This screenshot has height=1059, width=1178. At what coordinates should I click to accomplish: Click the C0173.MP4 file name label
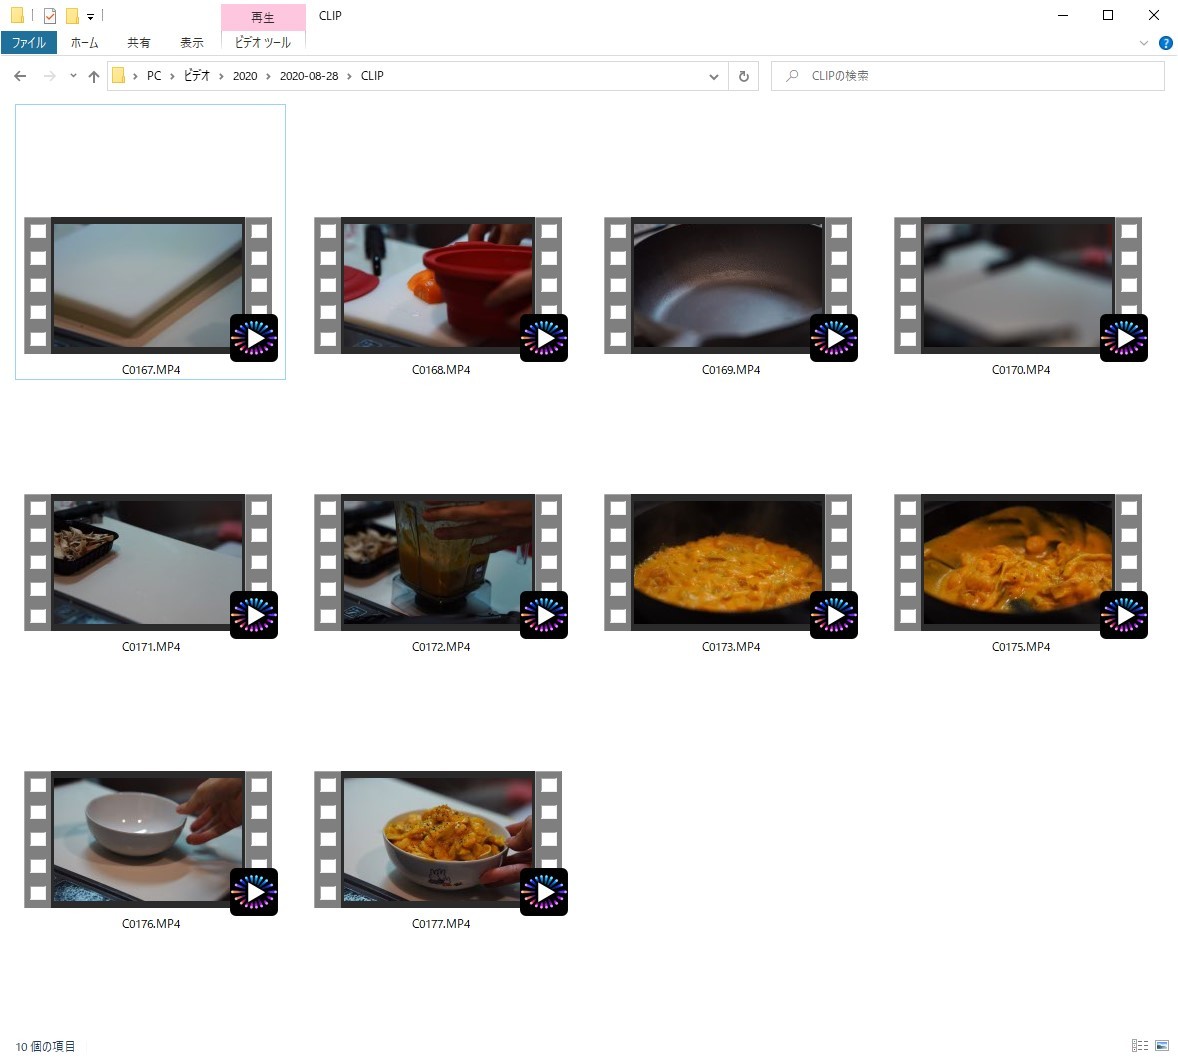click(731, 647)
